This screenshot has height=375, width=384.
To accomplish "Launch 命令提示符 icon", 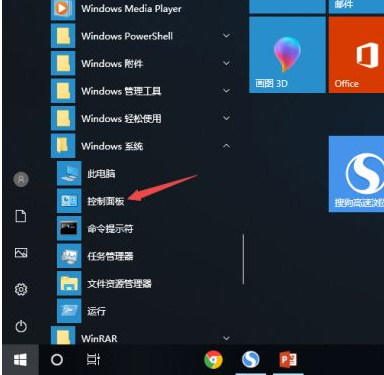I will tap(69, 229).
